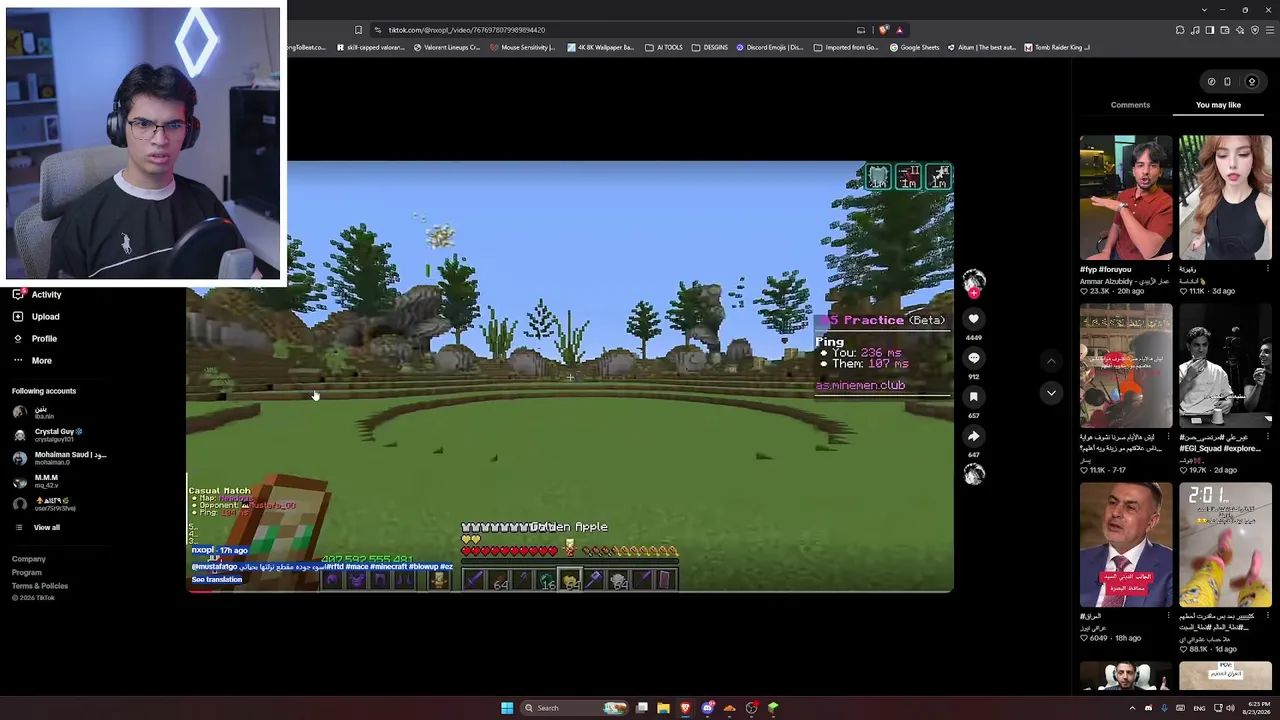The height and width of the screenshot is (720, 1280).
Task: Open Crystal Guy following account
Action: [x=48, y=435]
